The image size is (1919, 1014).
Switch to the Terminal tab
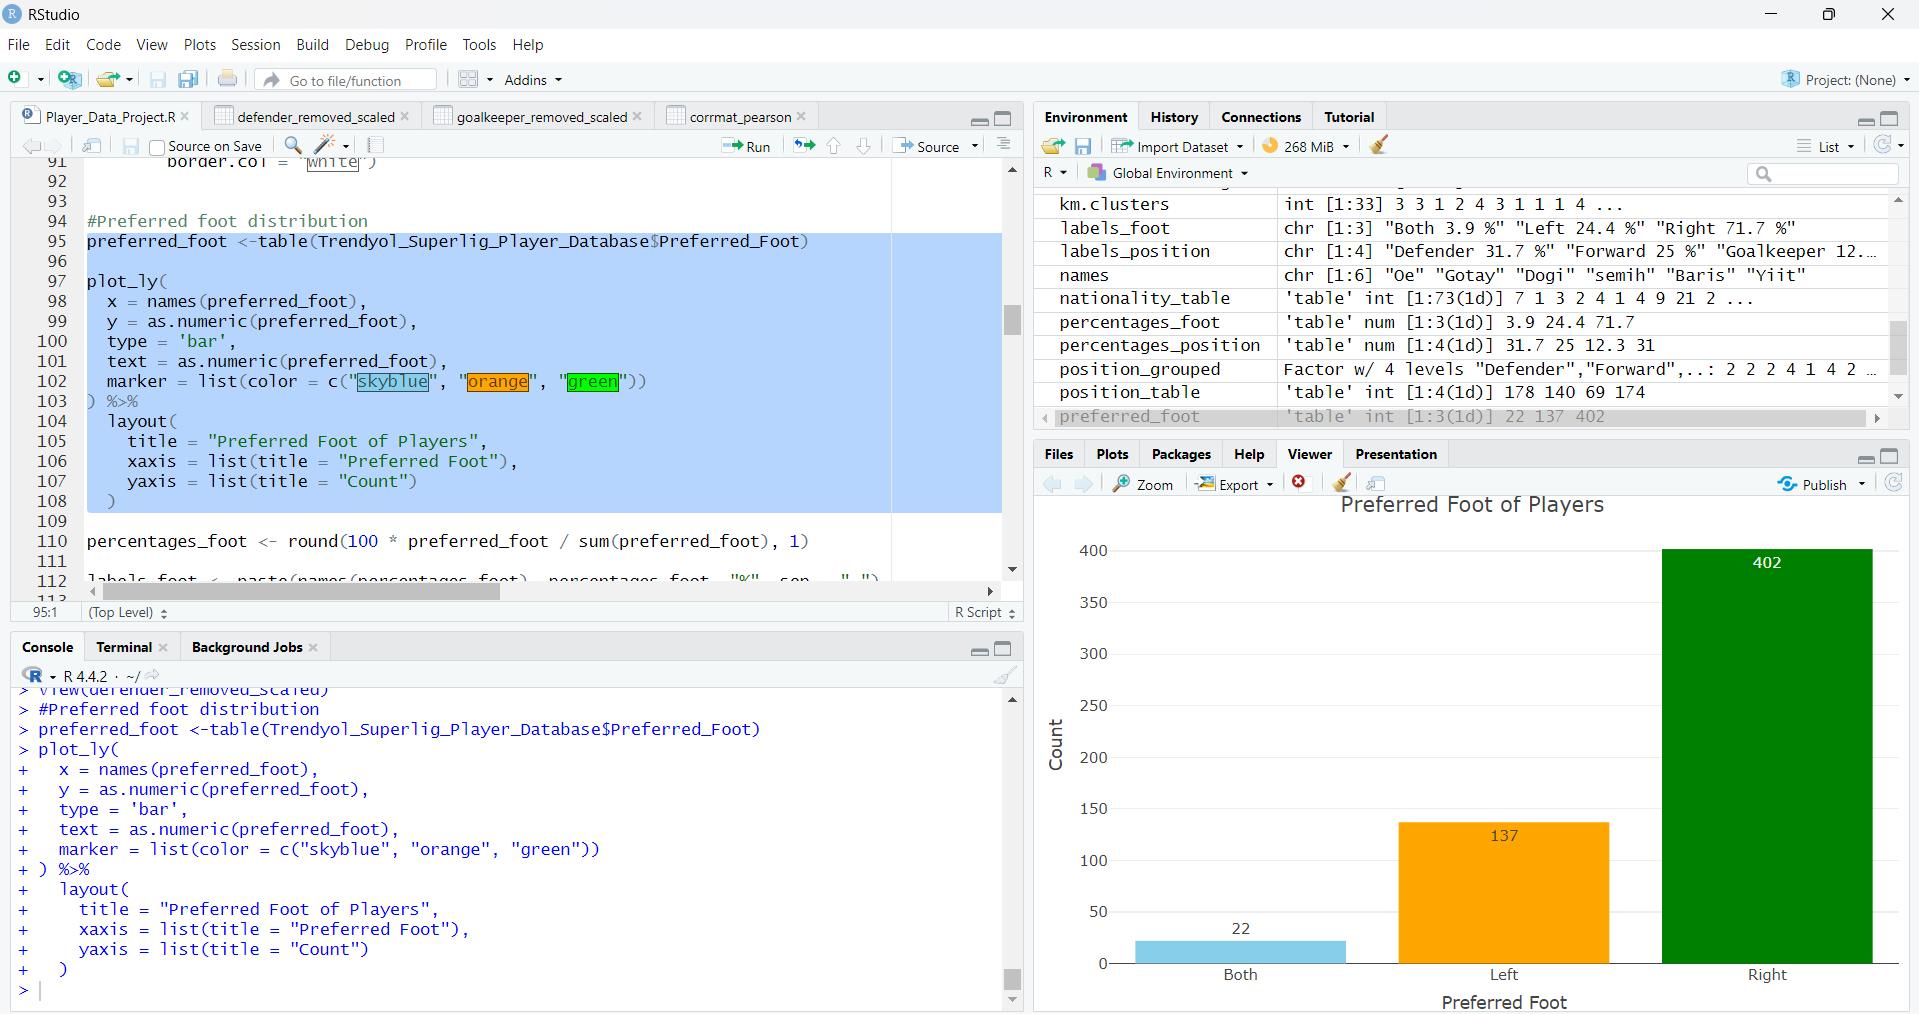124,647
